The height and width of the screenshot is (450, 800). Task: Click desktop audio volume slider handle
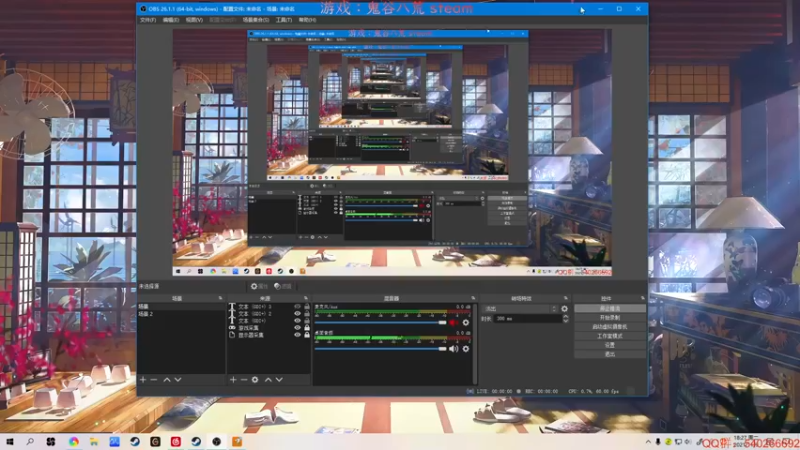(442, 348)
